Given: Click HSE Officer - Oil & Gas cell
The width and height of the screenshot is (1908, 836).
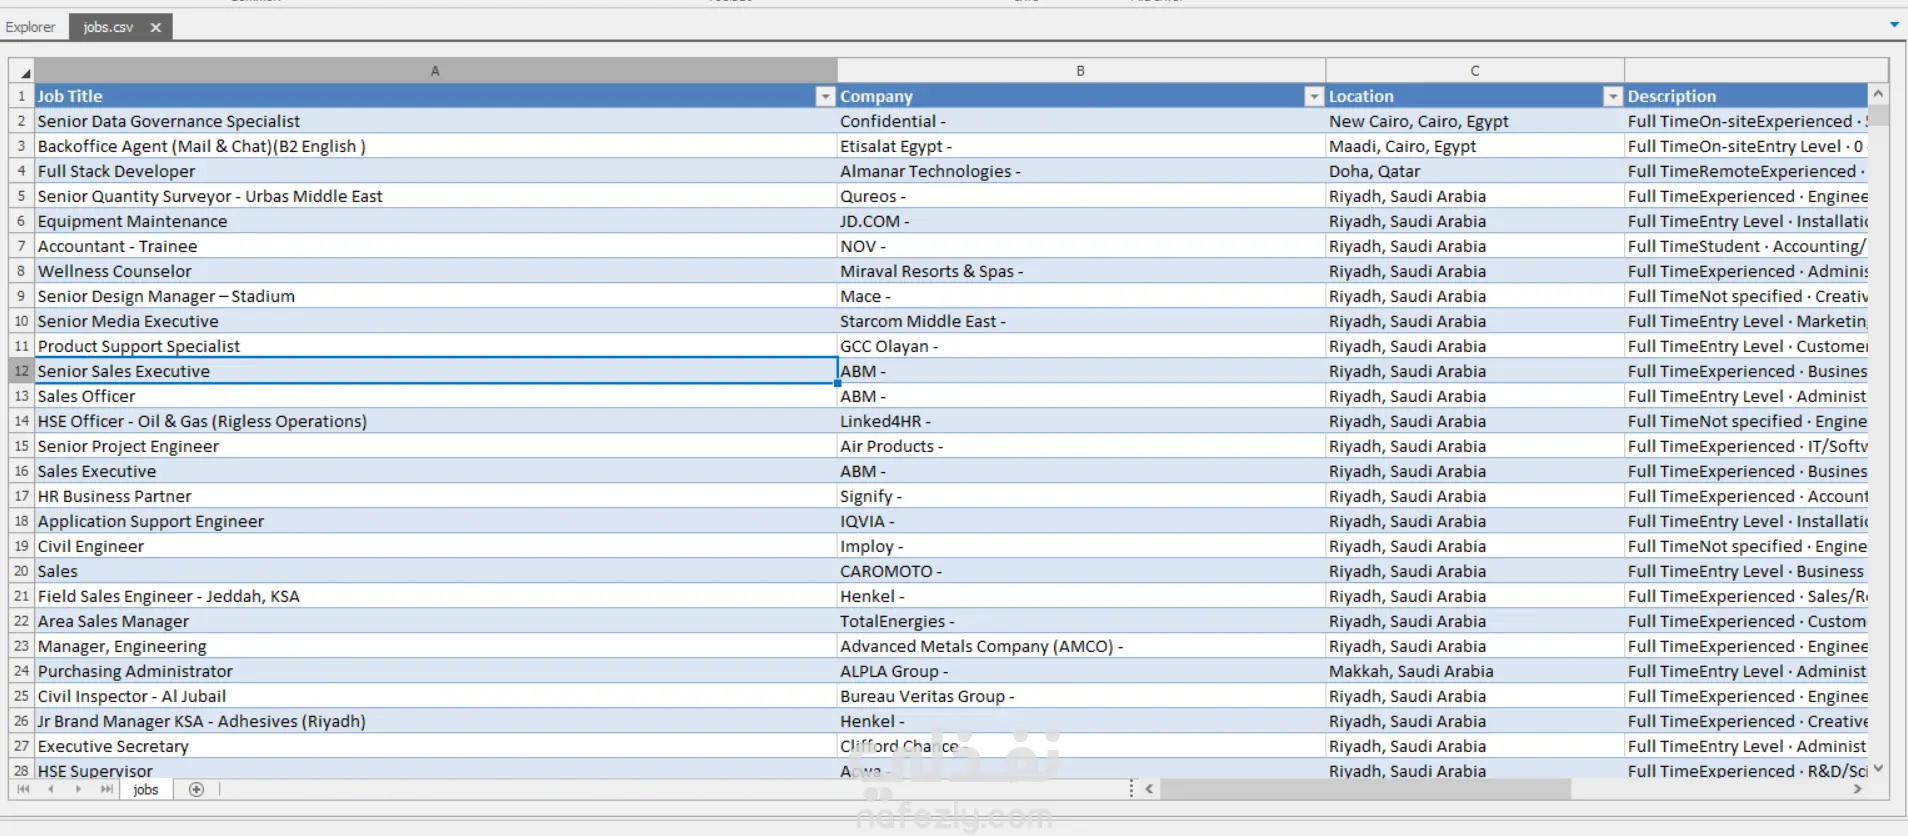Looking at the screenshot, I should point(435,421).
